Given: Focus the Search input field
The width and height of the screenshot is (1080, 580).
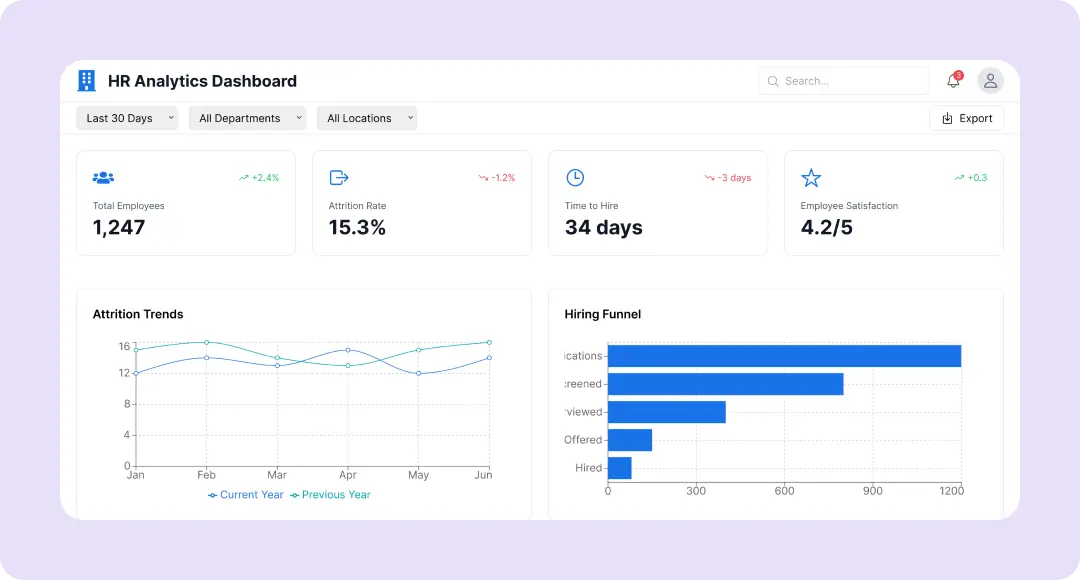Looking at the screenshot, I should click(x=850, y=81).
